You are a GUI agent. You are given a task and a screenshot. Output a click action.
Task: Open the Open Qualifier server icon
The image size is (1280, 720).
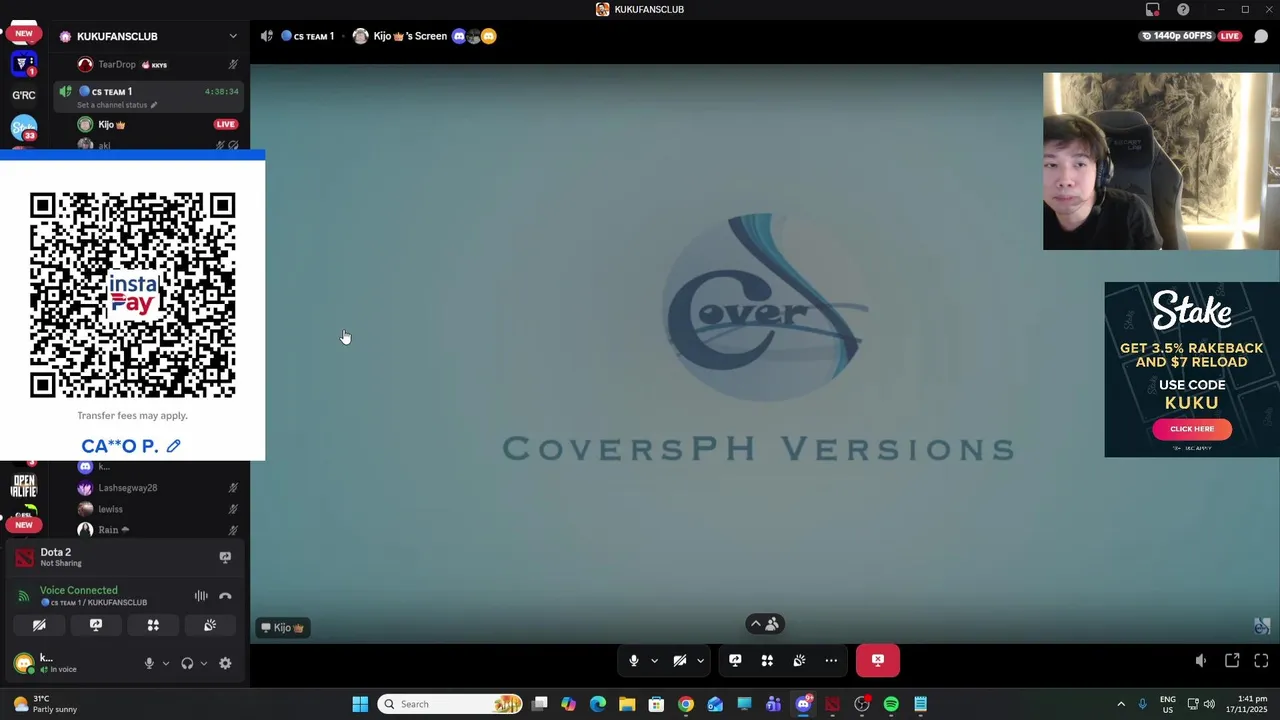click(x=24, y=486)
